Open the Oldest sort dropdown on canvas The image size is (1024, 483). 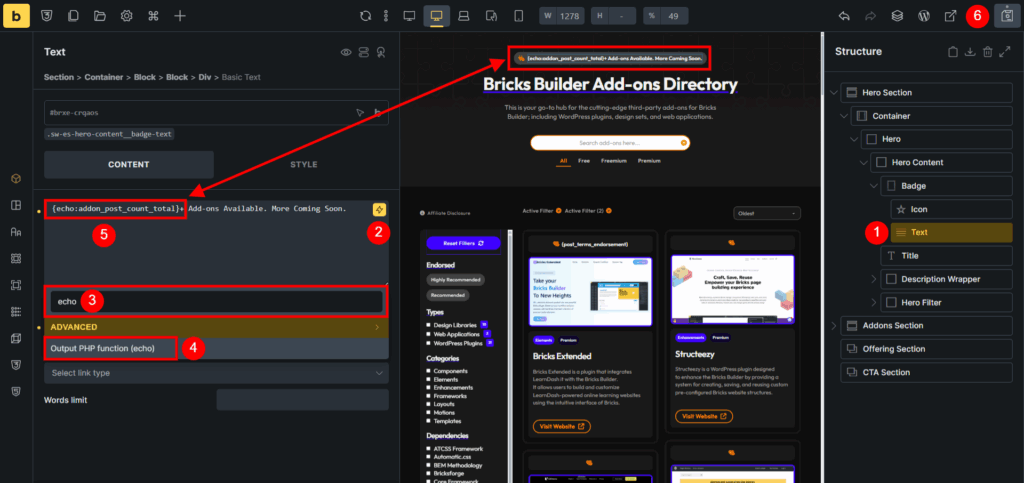pos(767,213)
